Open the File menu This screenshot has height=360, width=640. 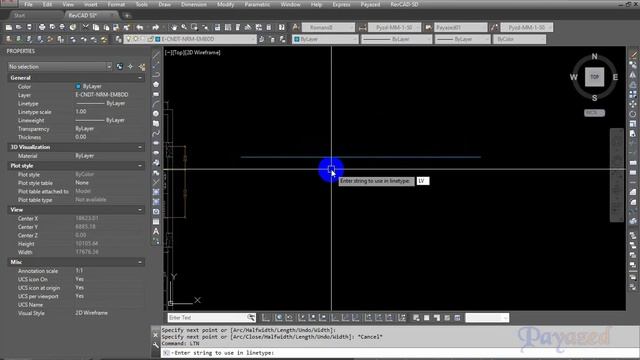click(x=28, y=4)
